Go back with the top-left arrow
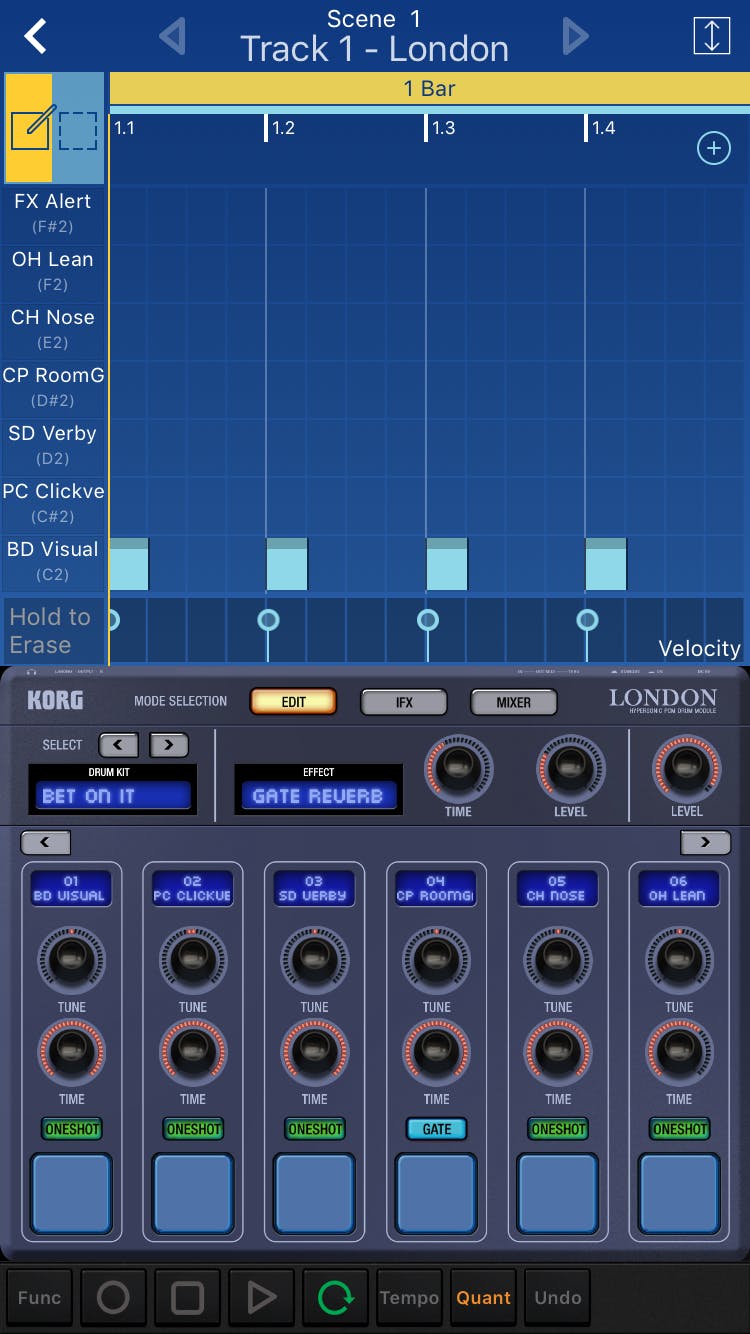The image size is (750, 1334). coord(36,37)
